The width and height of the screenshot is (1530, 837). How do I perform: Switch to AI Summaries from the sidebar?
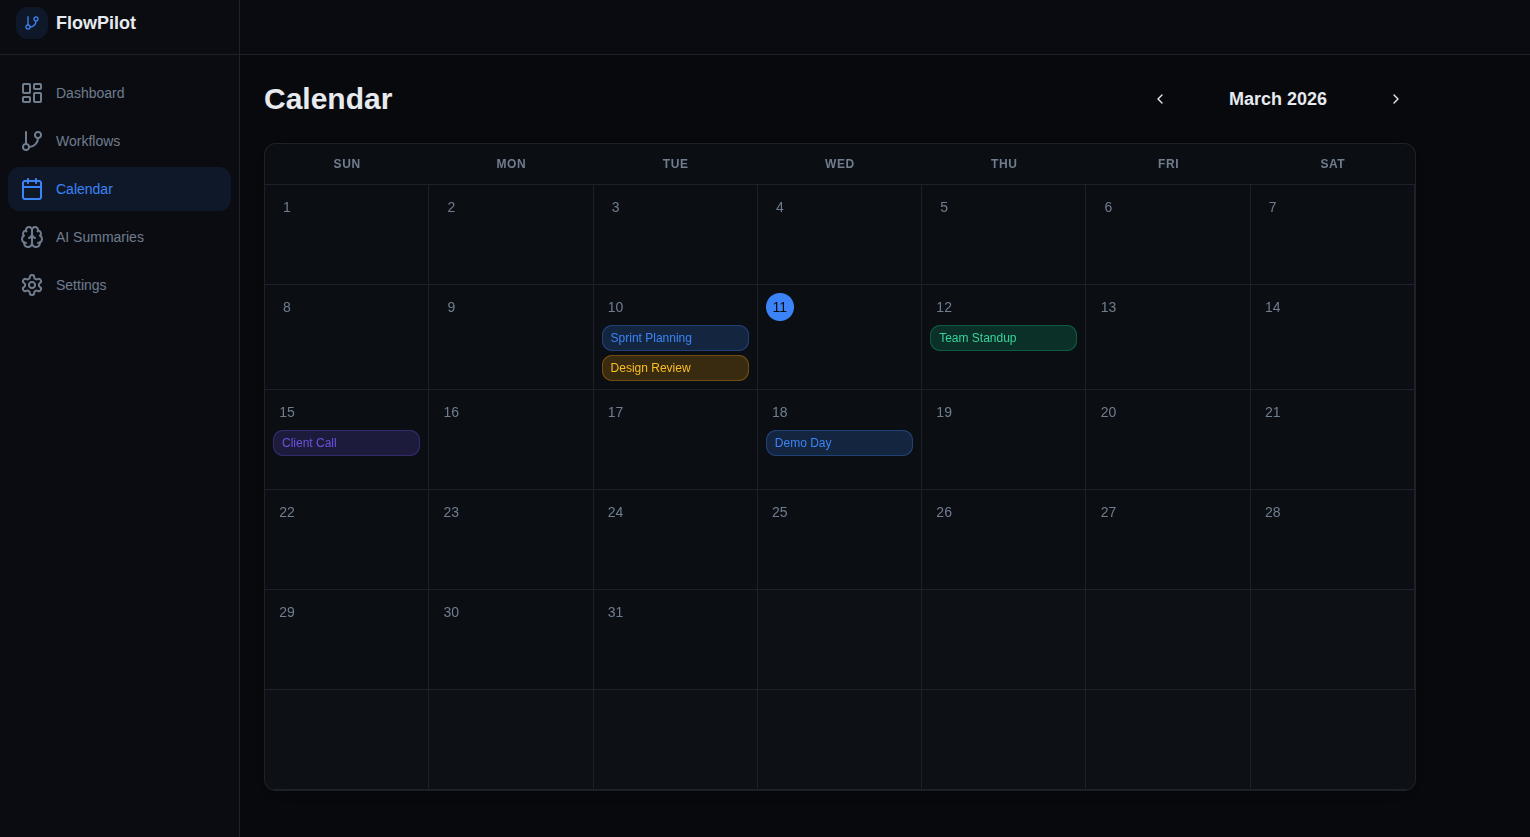99,237
